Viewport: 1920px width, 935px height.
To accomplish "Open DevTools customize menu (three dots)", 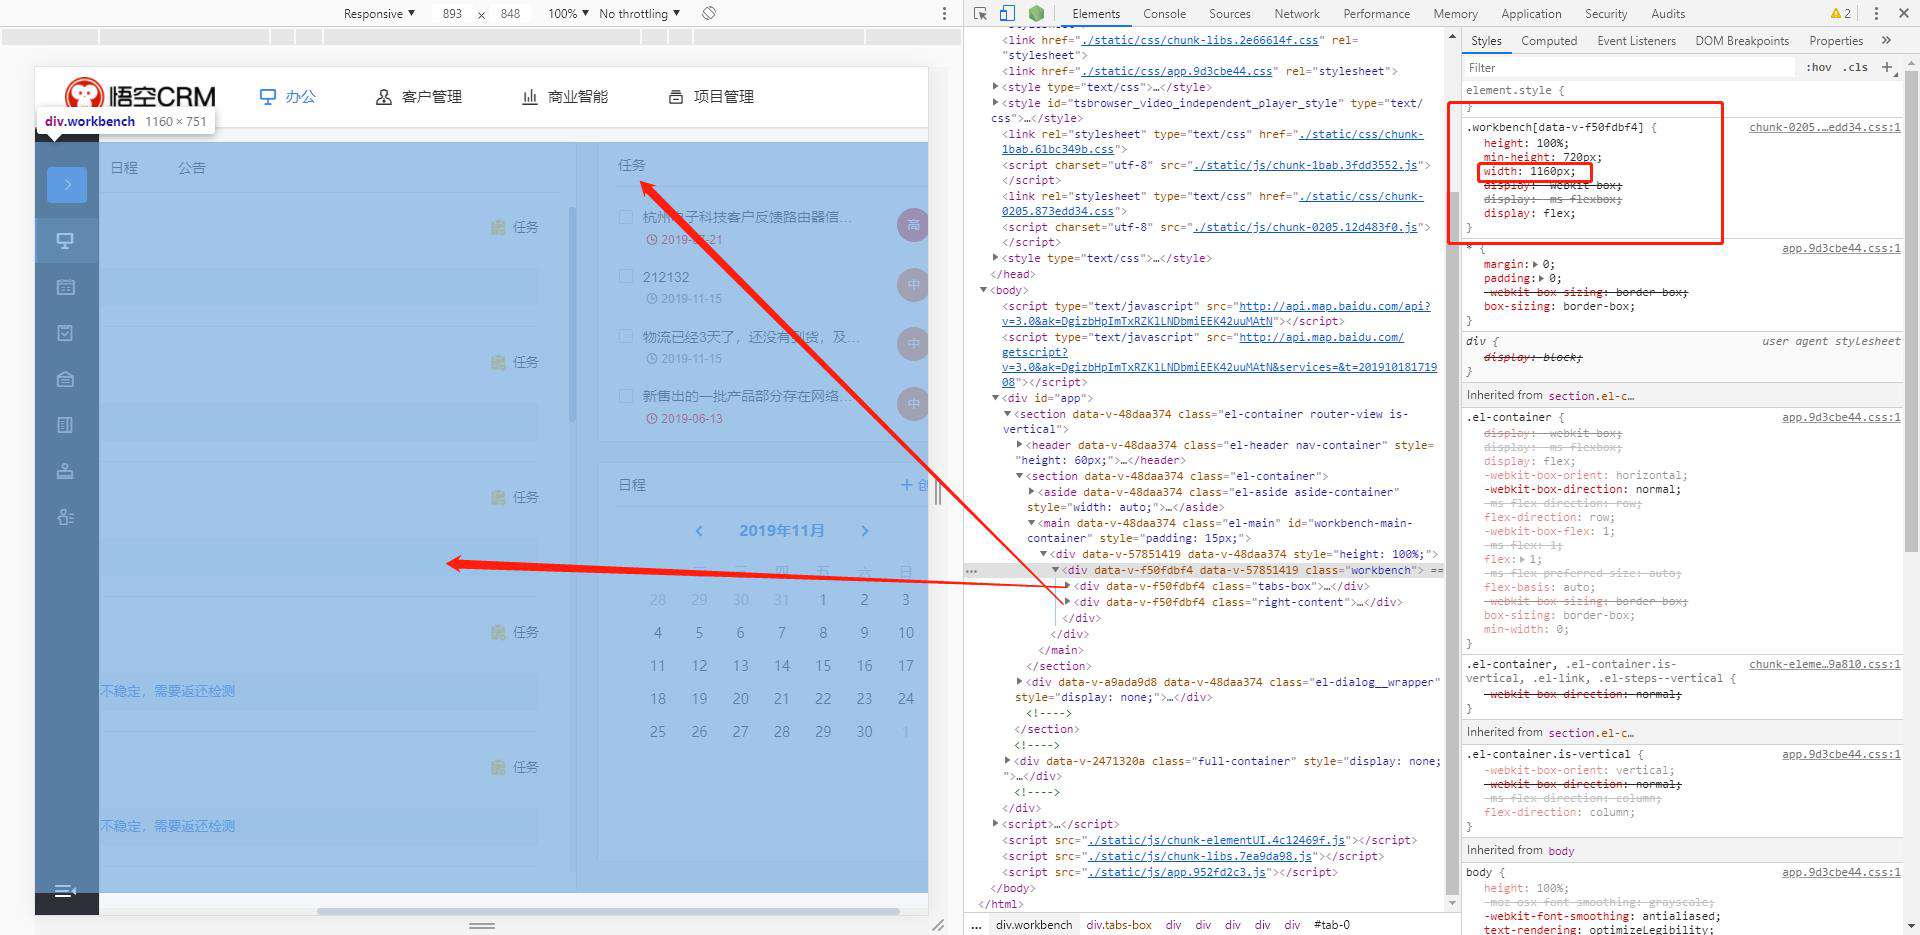I will (1875, 14).
